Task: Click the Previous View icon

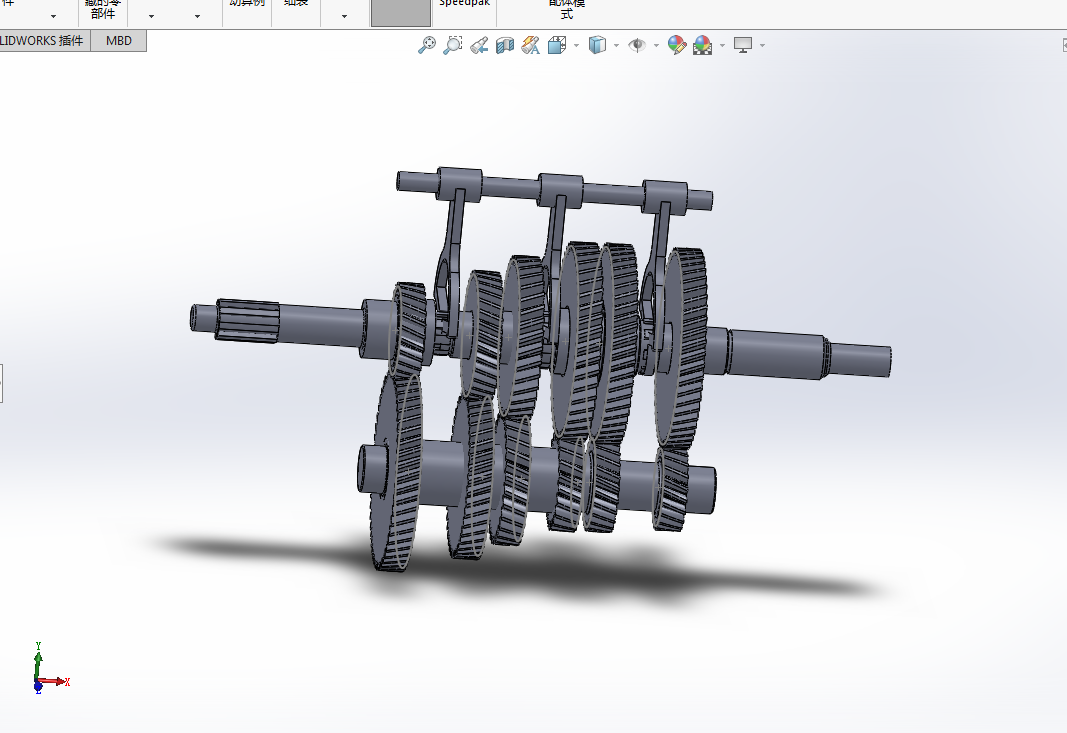Action: coord(479,45)
